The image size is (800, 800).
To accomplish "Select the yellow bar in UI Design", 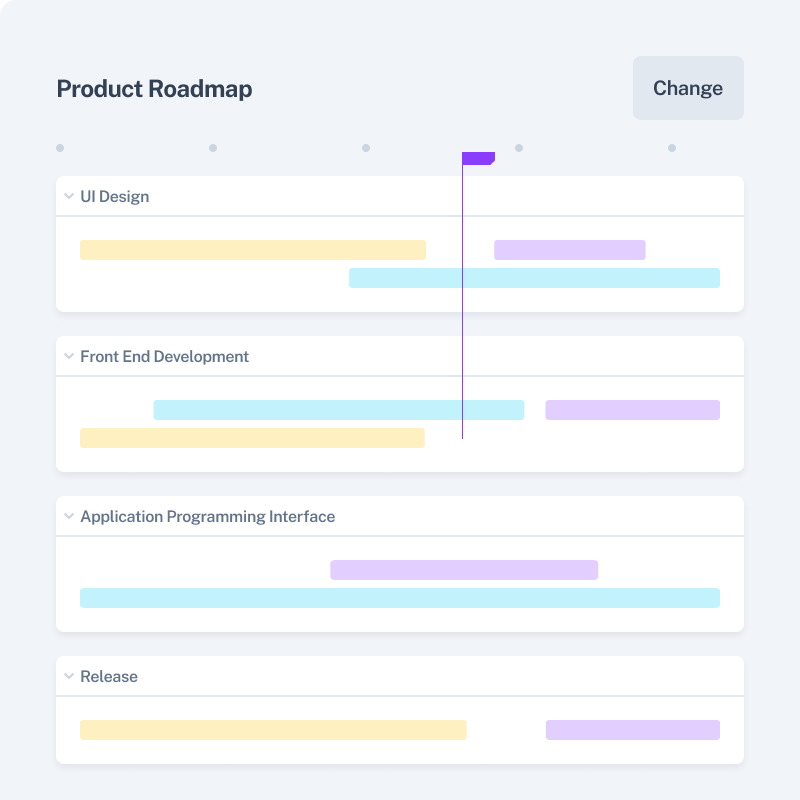I will tap(252, 250).
